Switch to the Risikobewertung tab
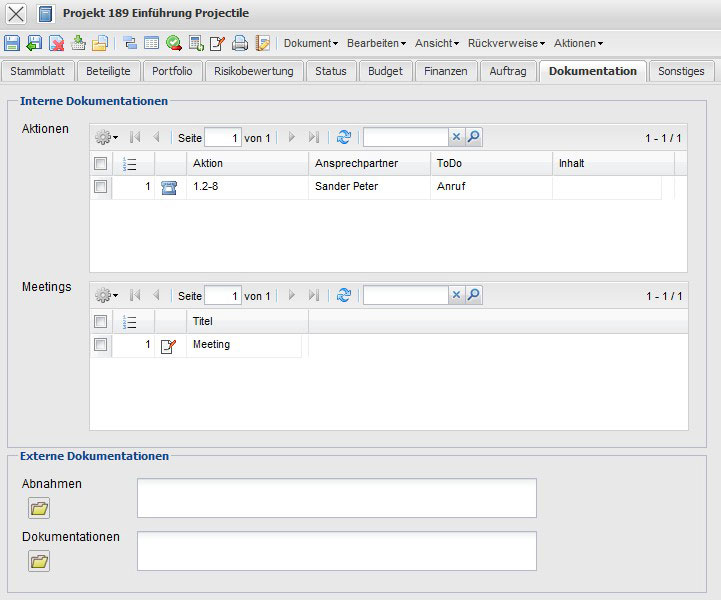The height and width of the screenshot is (600, 721). point(254,71)
